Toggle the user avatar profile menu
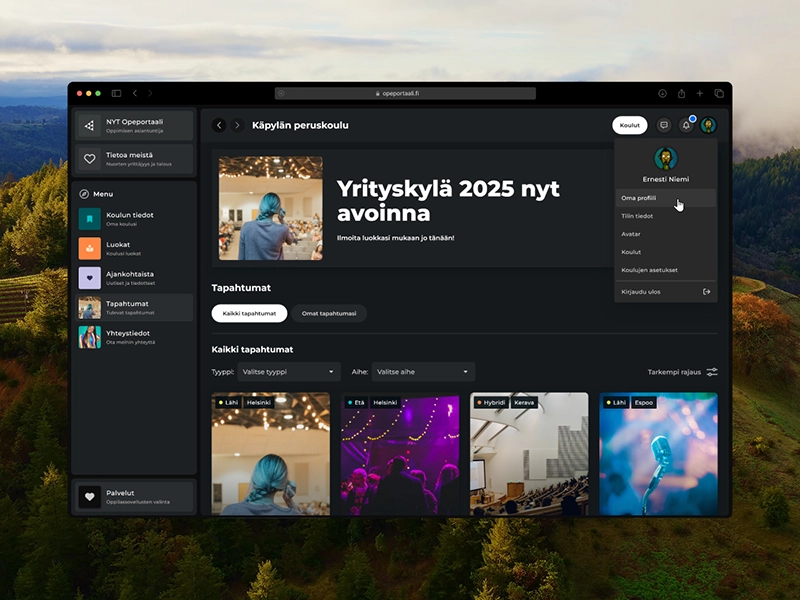800x600 pixels. (708, 125)
